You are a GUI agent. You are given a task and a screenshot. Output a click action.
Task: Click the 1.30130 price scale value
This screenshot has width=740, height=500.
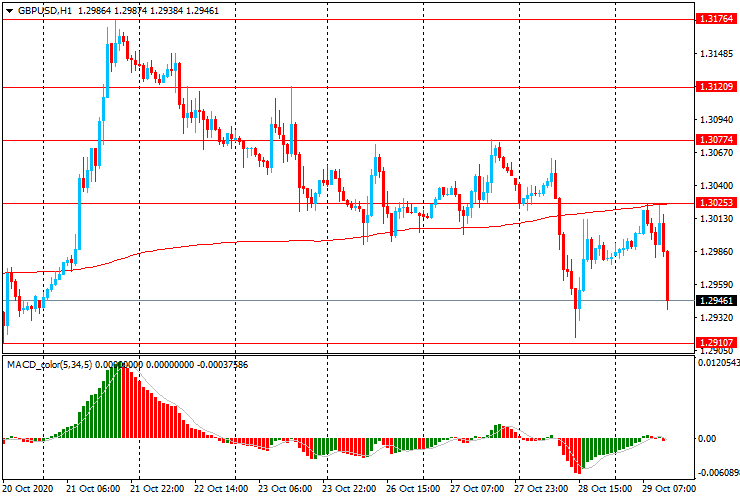point(716,219)
